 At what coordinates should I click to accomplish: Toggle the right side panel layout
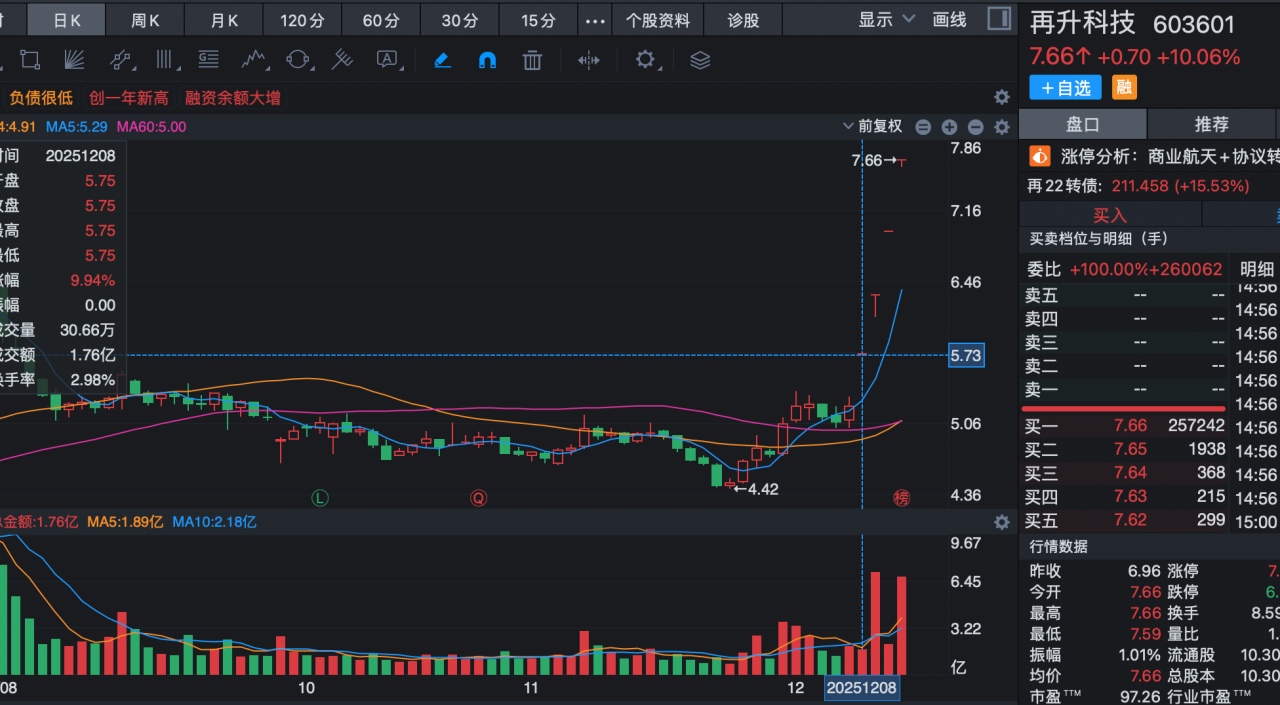tap(998, 19)
